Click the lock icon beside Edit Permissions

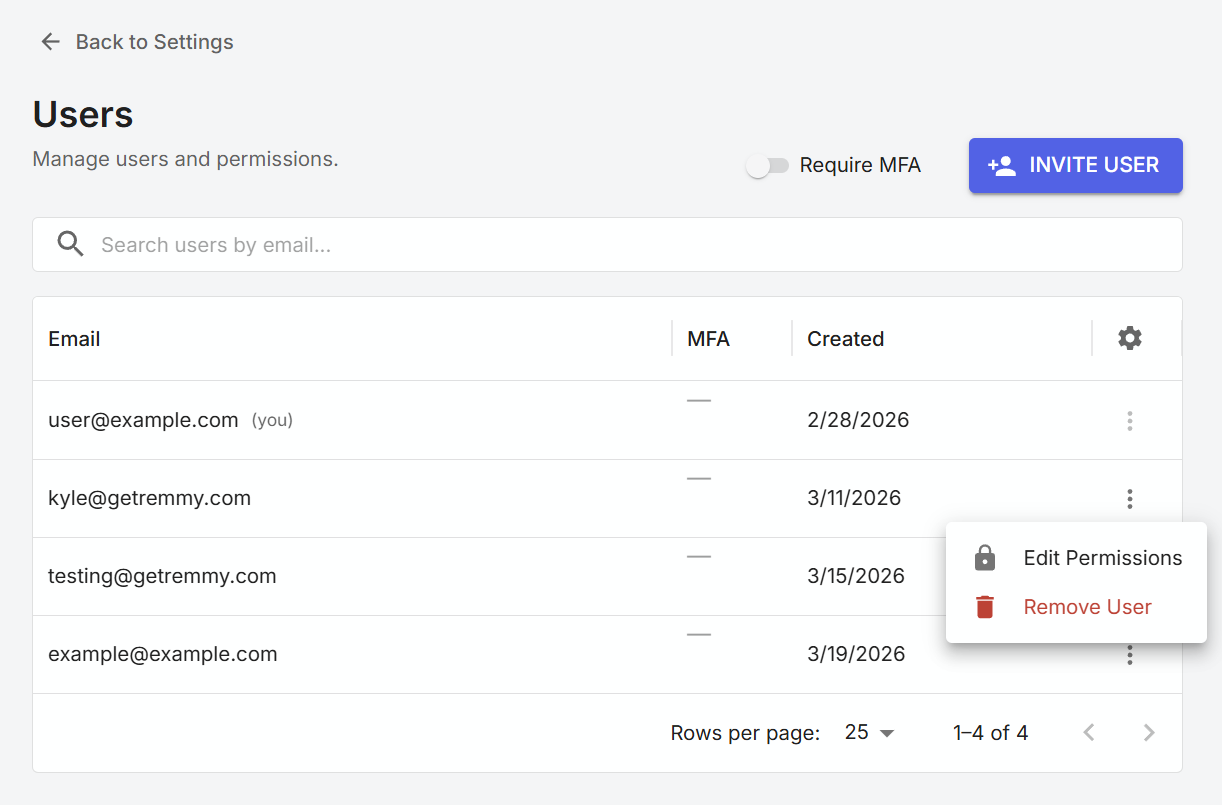[x=984, y=557]
